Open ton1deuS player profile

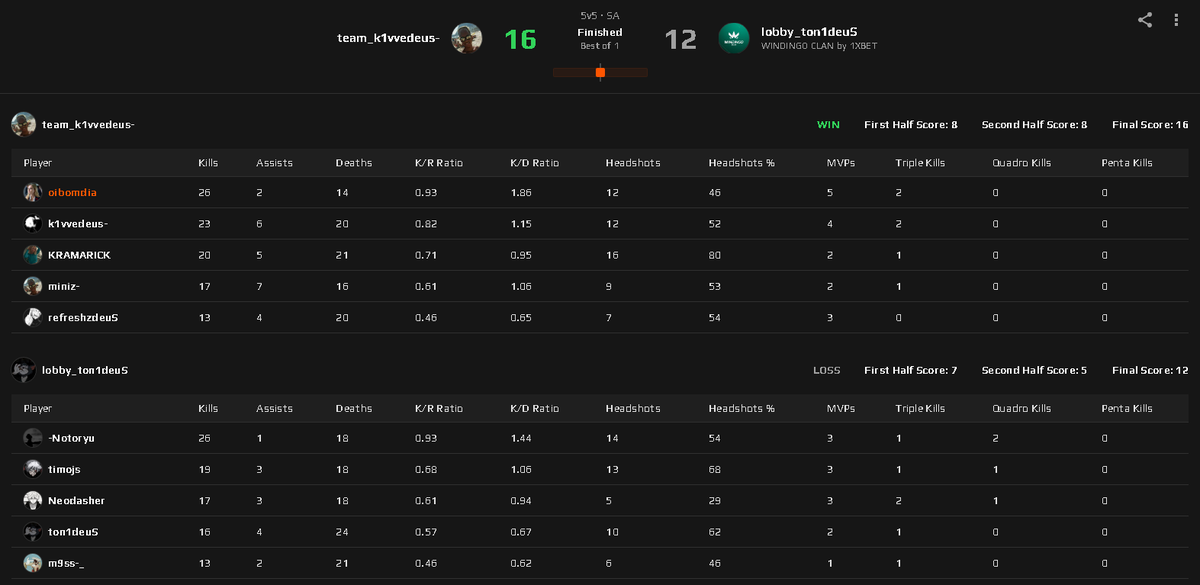pyautogui.click(x=73, y=531)
